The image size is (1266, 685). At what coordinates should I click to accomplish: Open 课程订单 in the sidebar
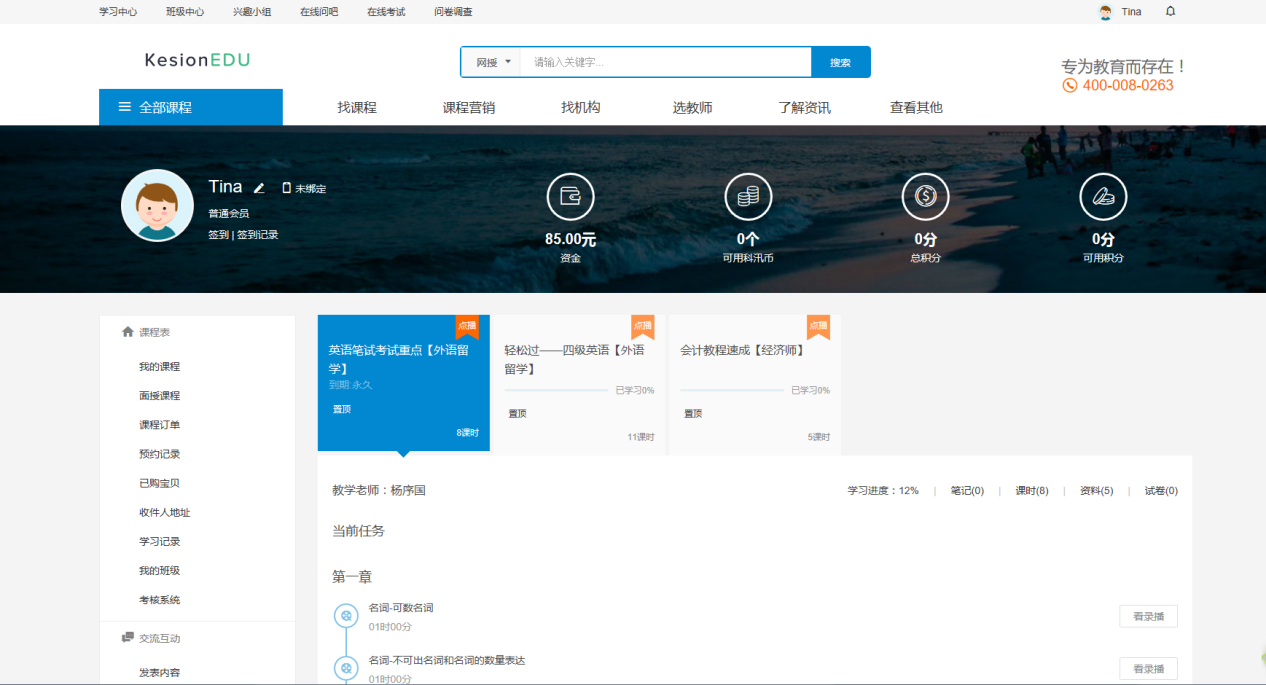160,425
